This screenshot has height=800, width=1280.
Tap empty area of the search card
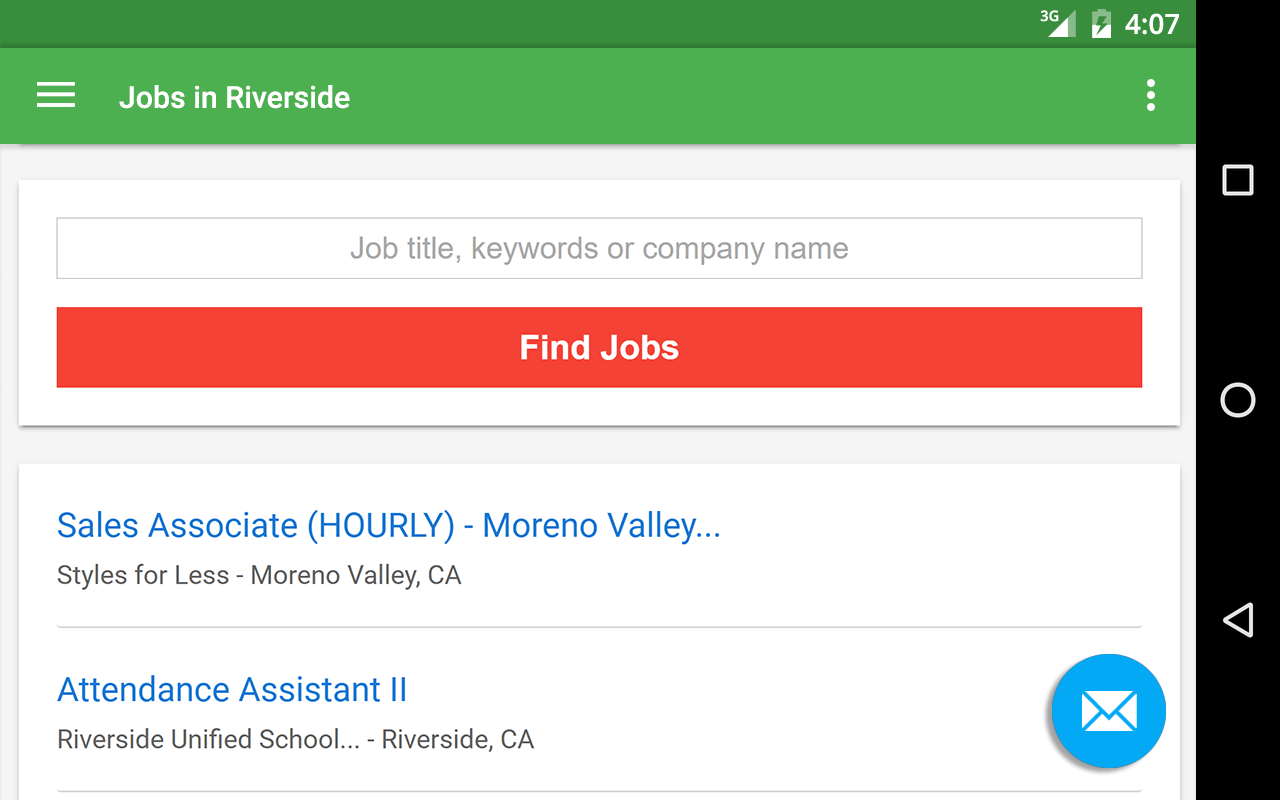[599, 406]
